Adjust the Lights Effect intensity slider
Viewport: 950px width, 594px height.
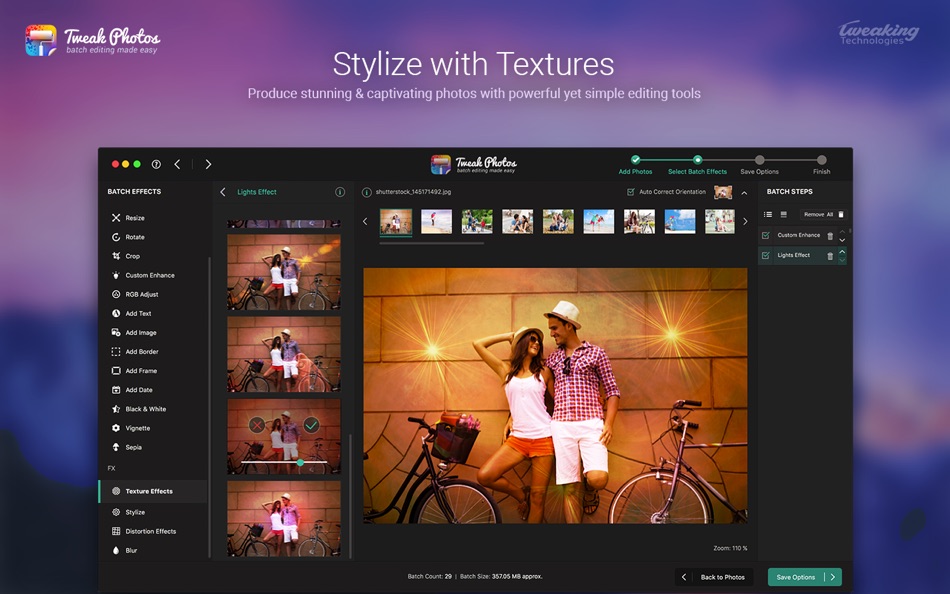302,464
